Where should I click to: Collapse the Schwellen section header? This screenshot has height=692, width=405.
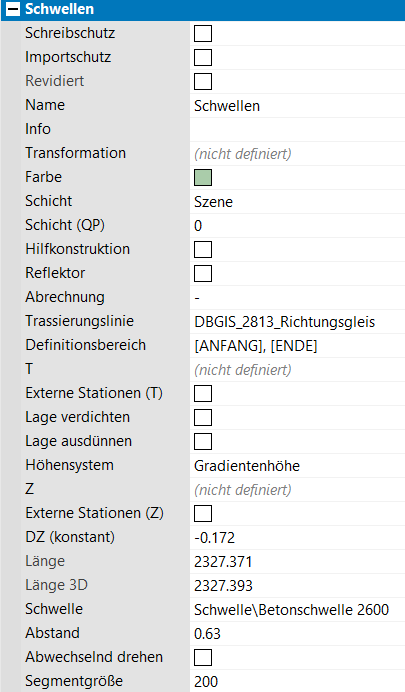point(13,9)
